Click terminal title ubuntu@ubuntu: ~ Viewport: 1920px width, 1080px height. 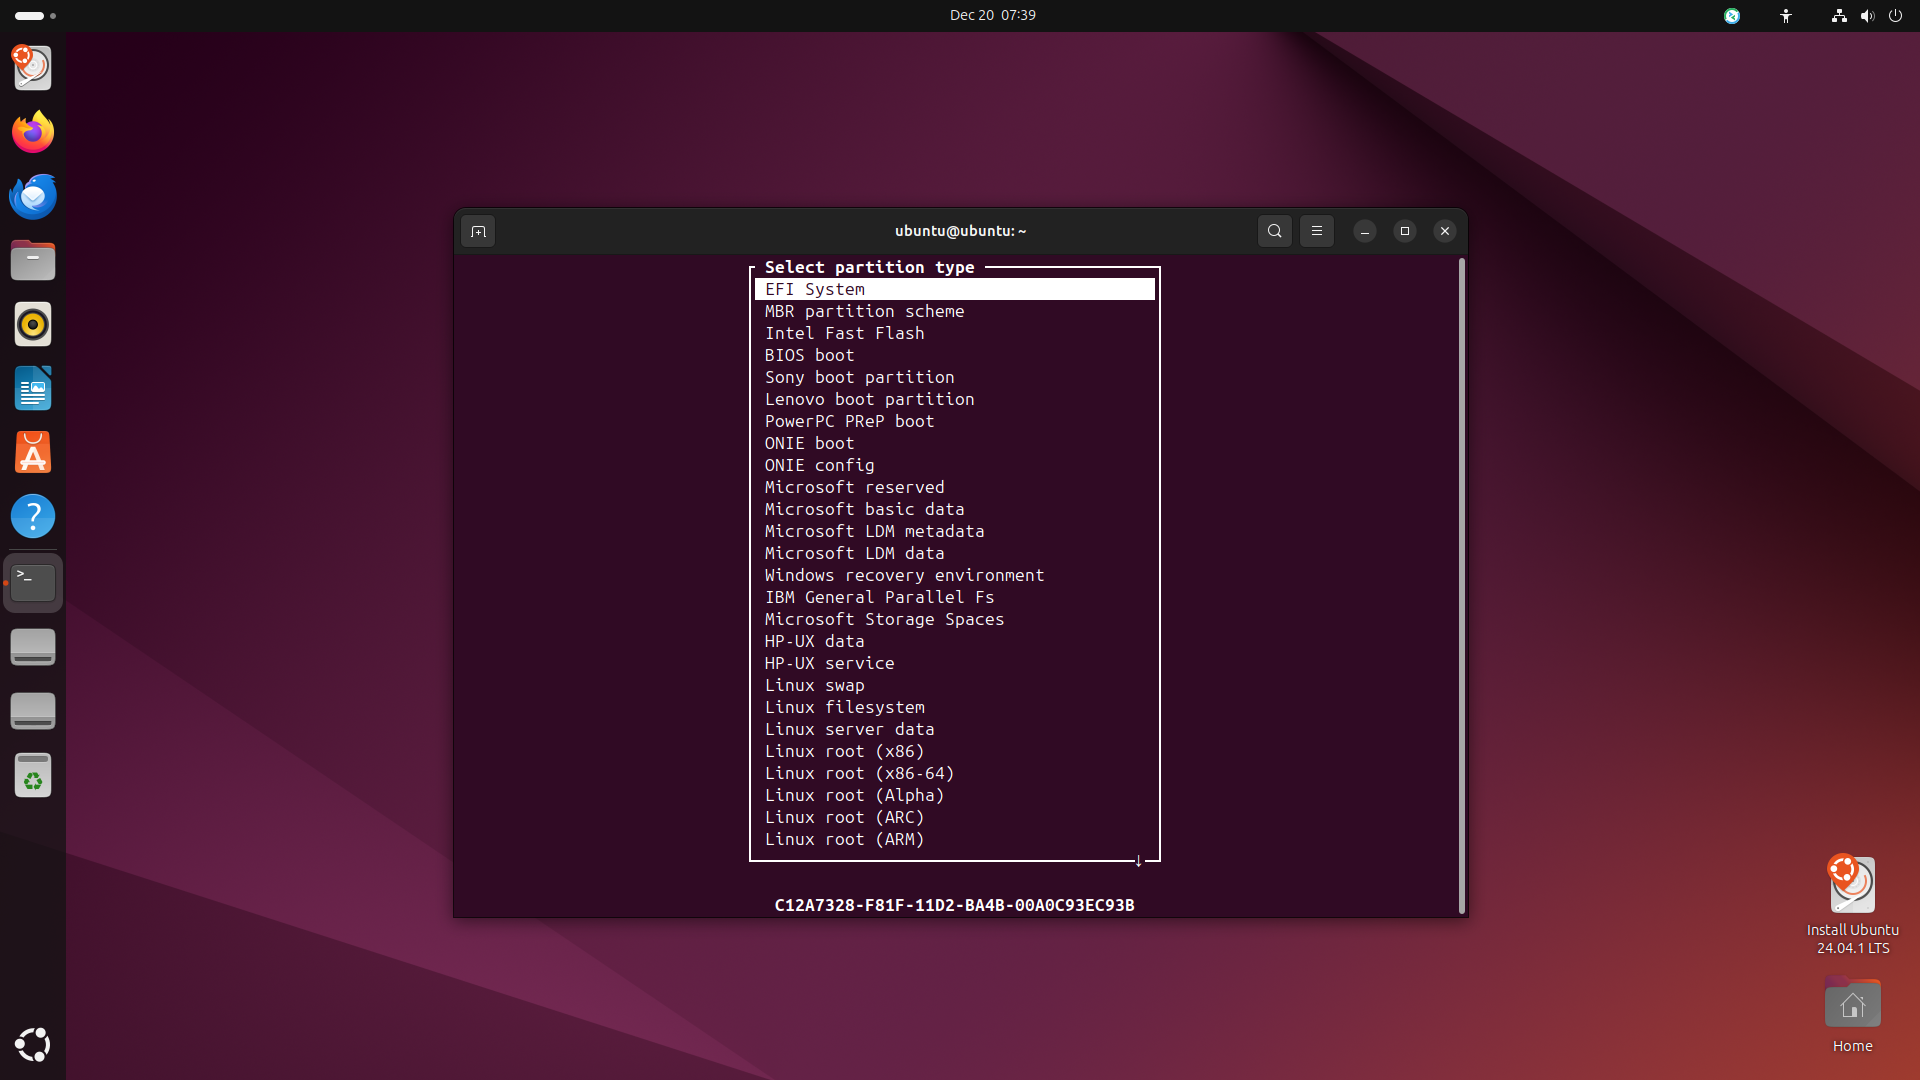960,231
